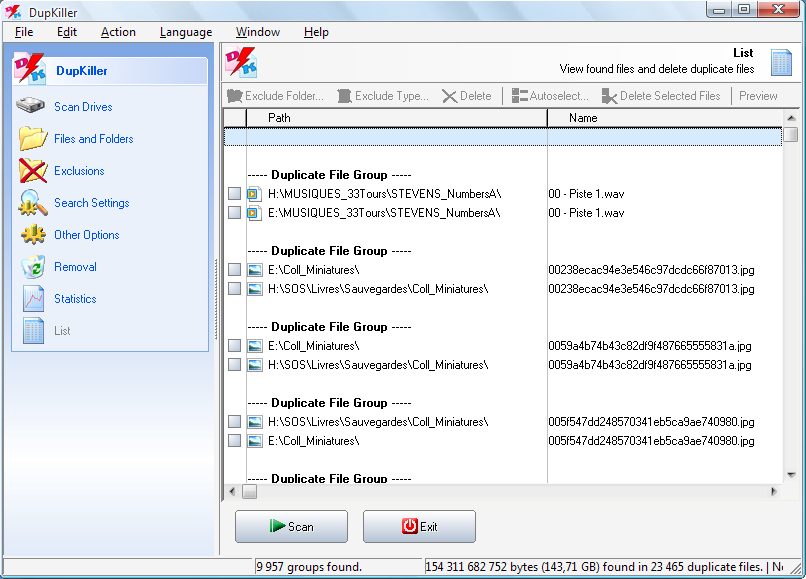The image size is (806, 579).
Task: Open the Autoselect toolbar option
Action: pyautogui.click(x=550, y=96)
